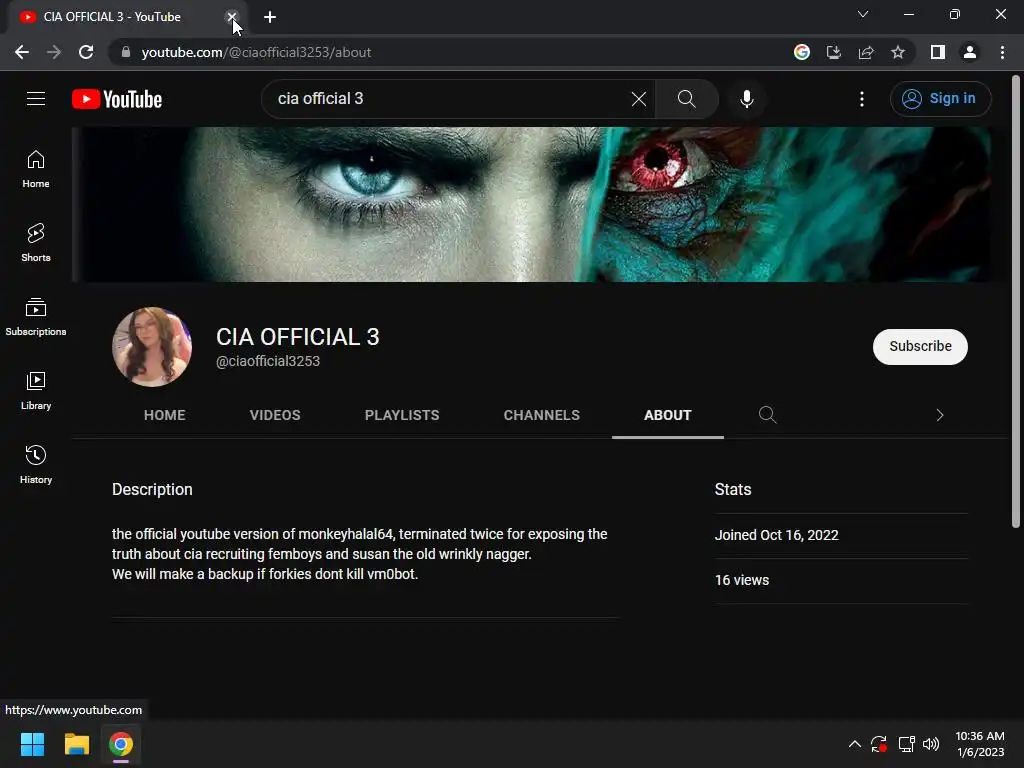Open Shorts in the sidebar

click(x=36, y=243)
